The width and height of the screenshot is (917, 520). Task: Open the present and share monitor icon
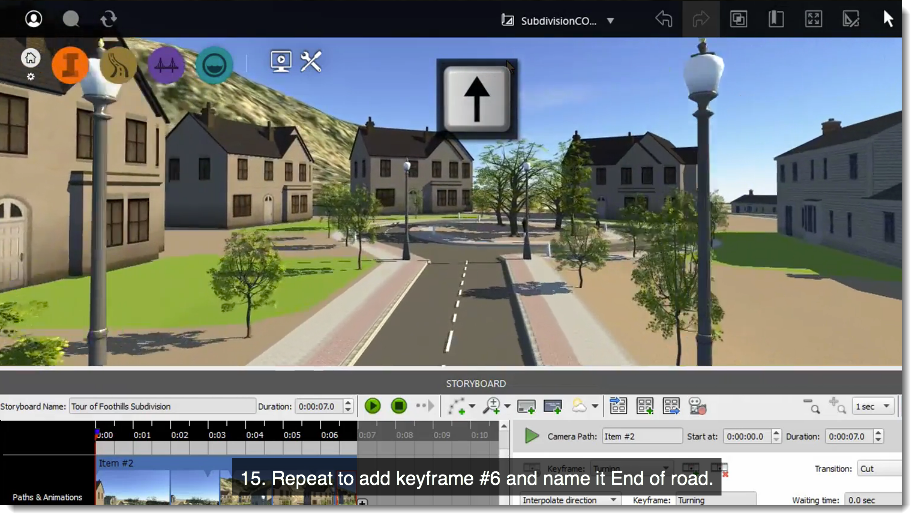click(281, 61)
